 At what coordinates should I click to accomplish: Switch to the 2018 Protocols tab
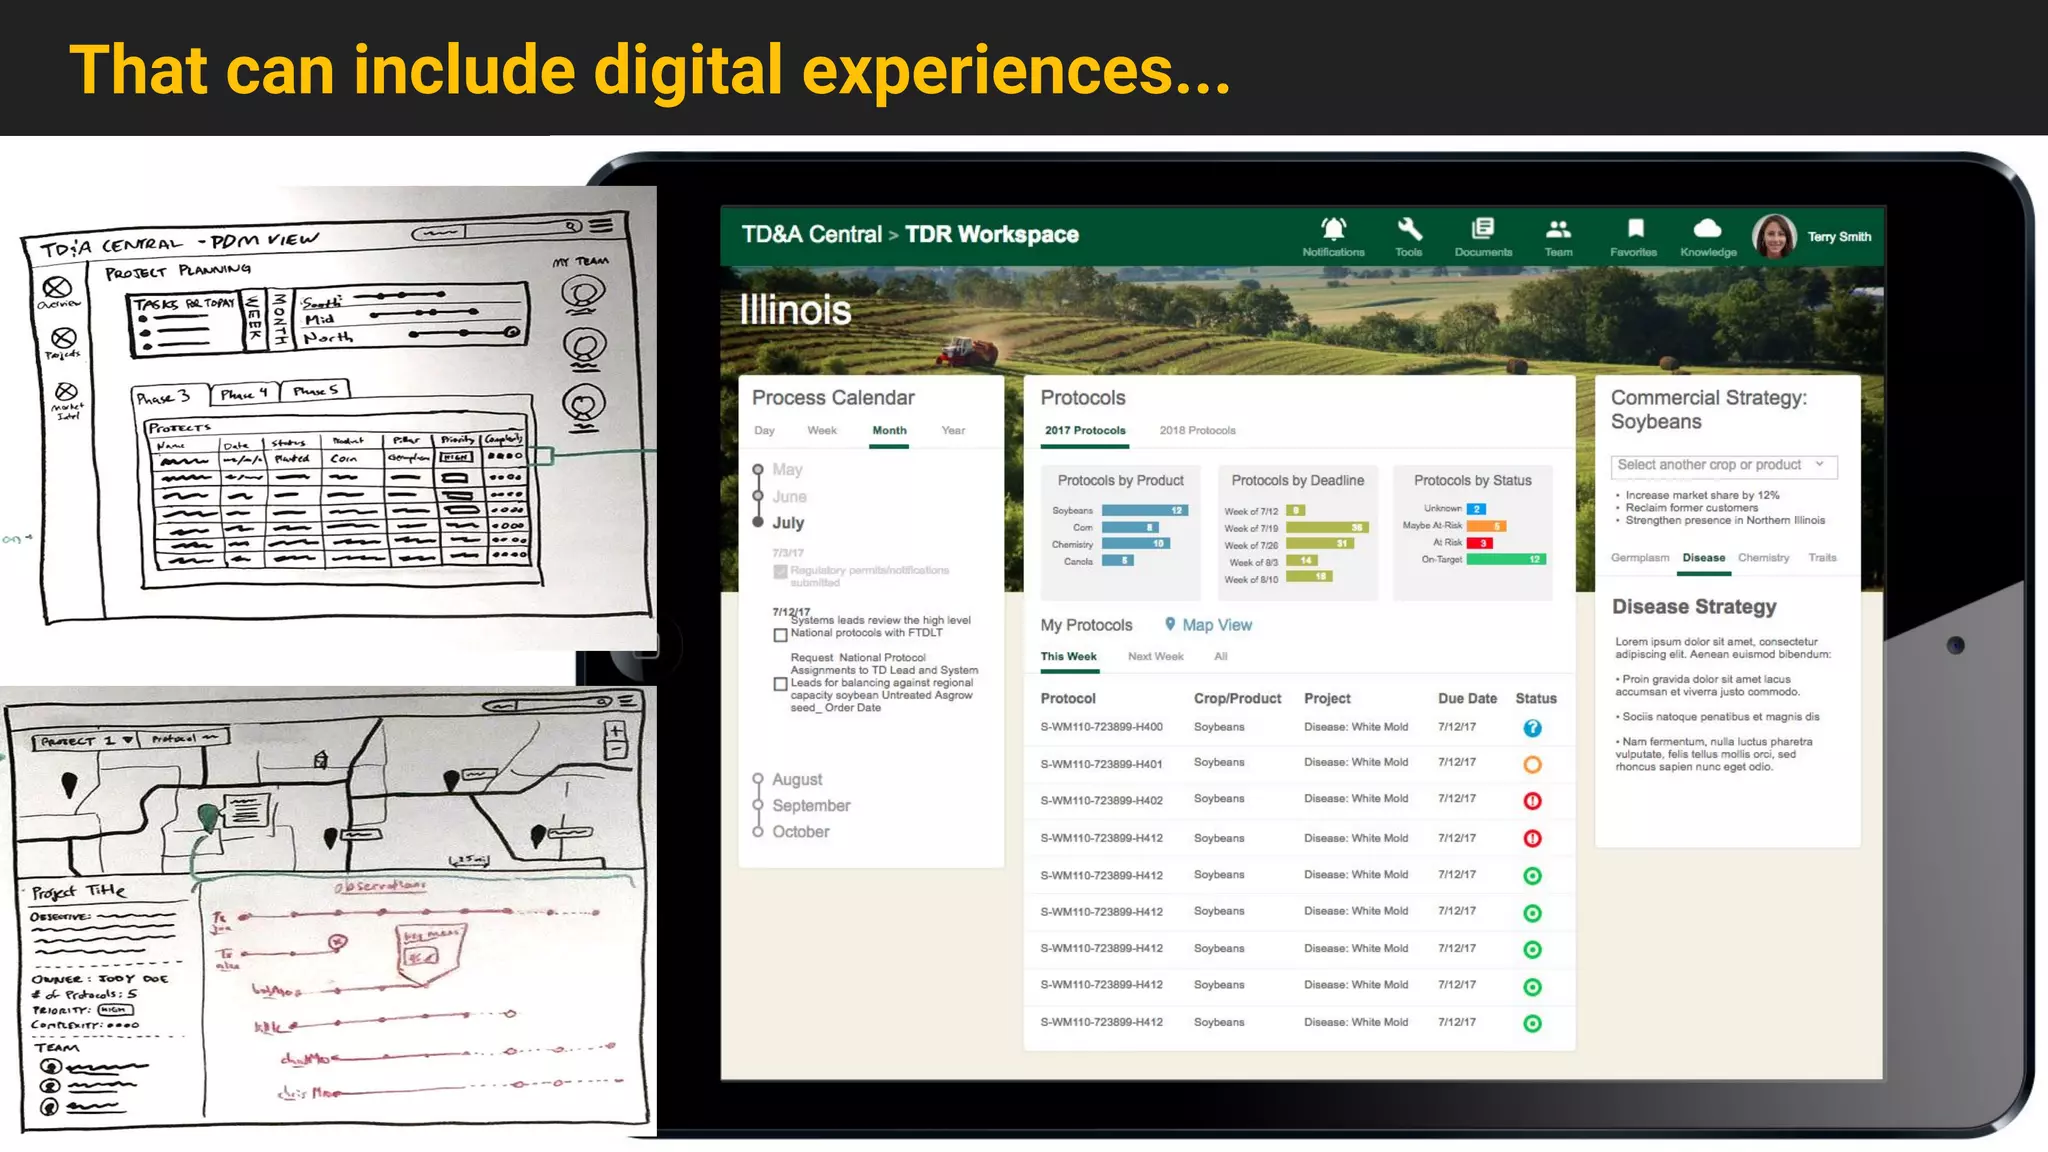1197,431
